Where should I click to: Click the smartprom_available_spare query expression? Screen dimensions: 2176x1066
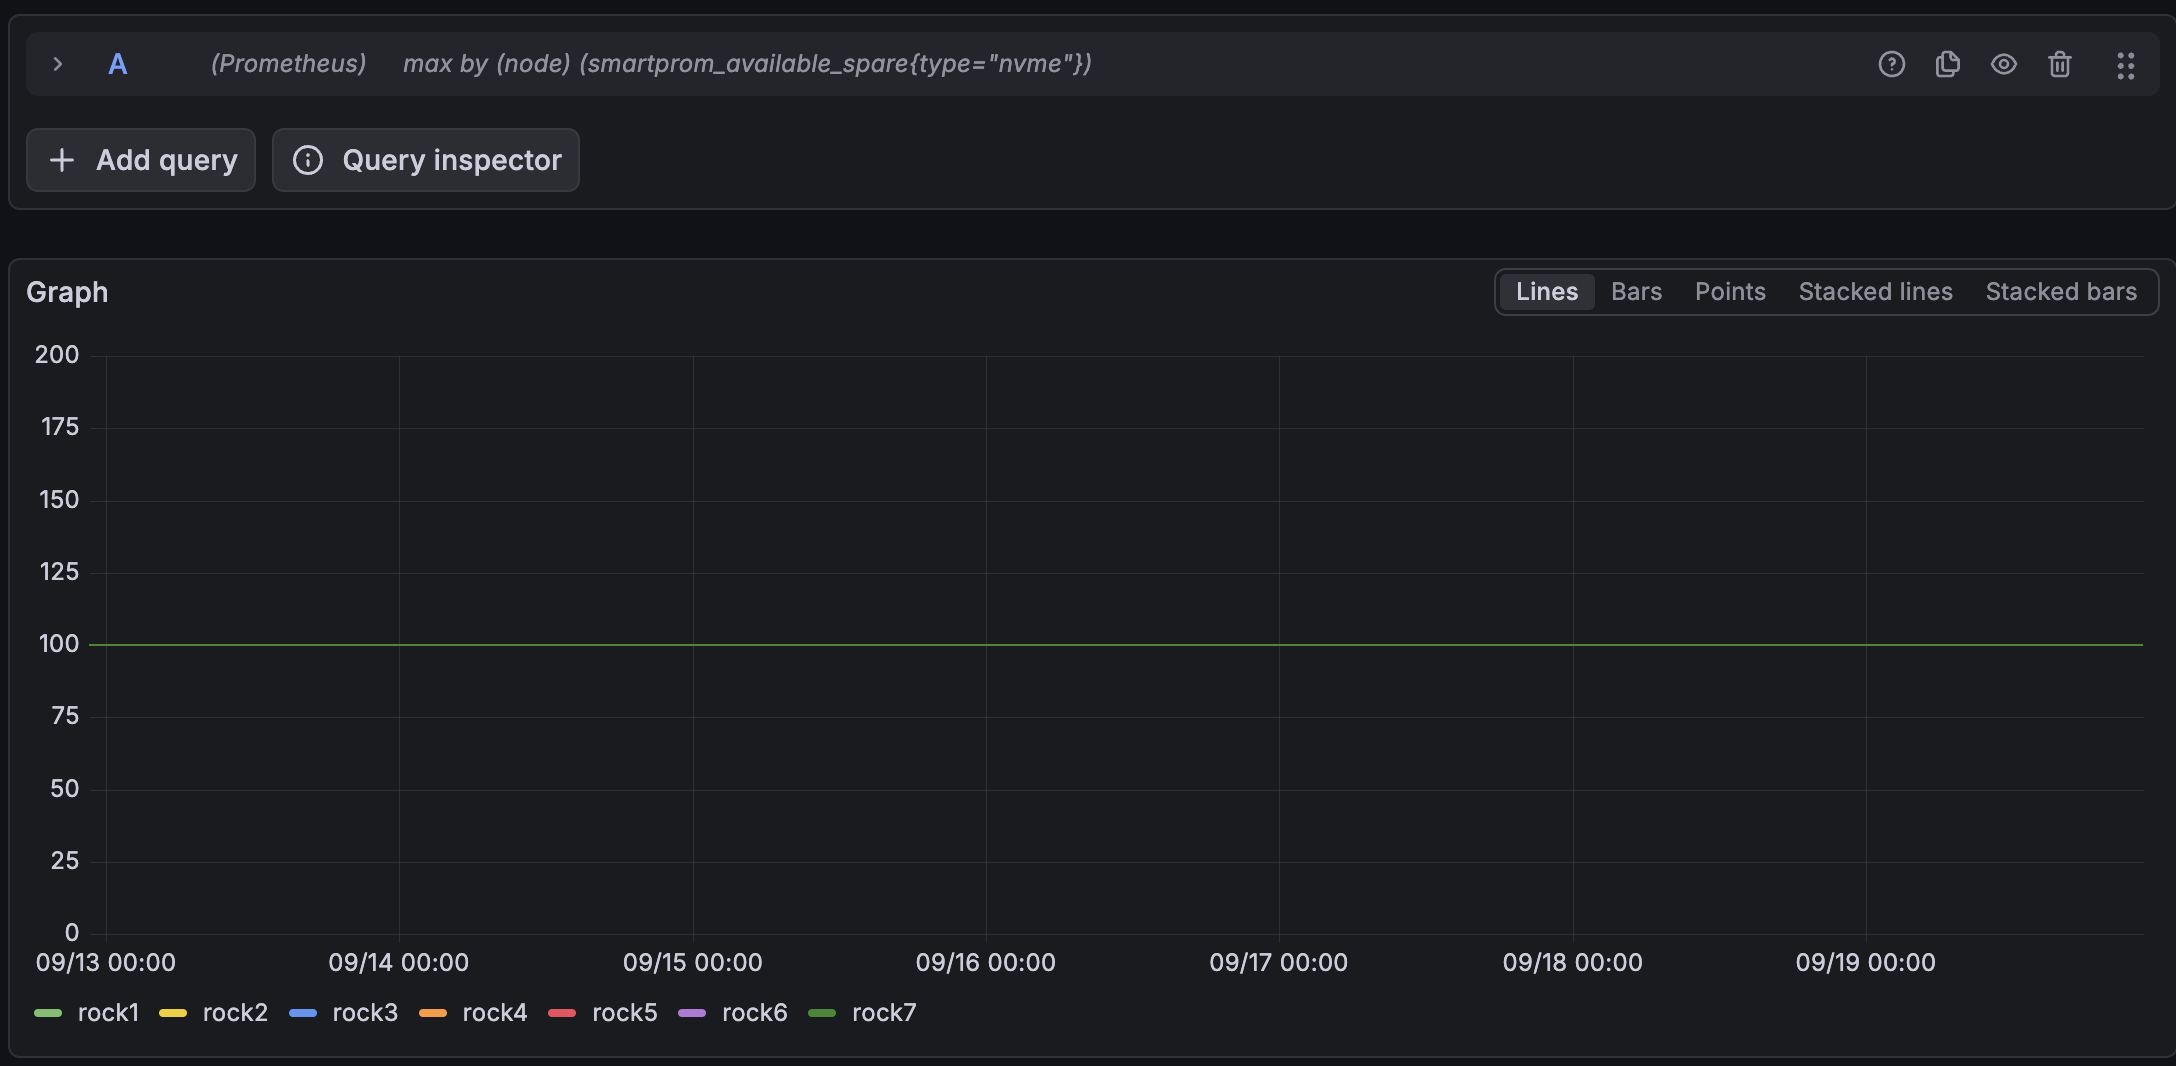(747, 64)
